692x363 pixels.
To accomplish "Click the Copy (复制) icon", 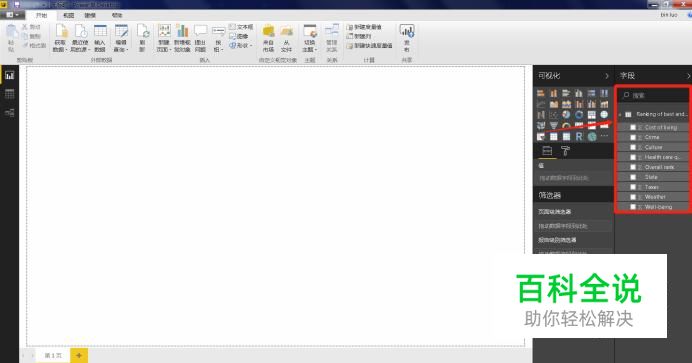I will [25, 36].
